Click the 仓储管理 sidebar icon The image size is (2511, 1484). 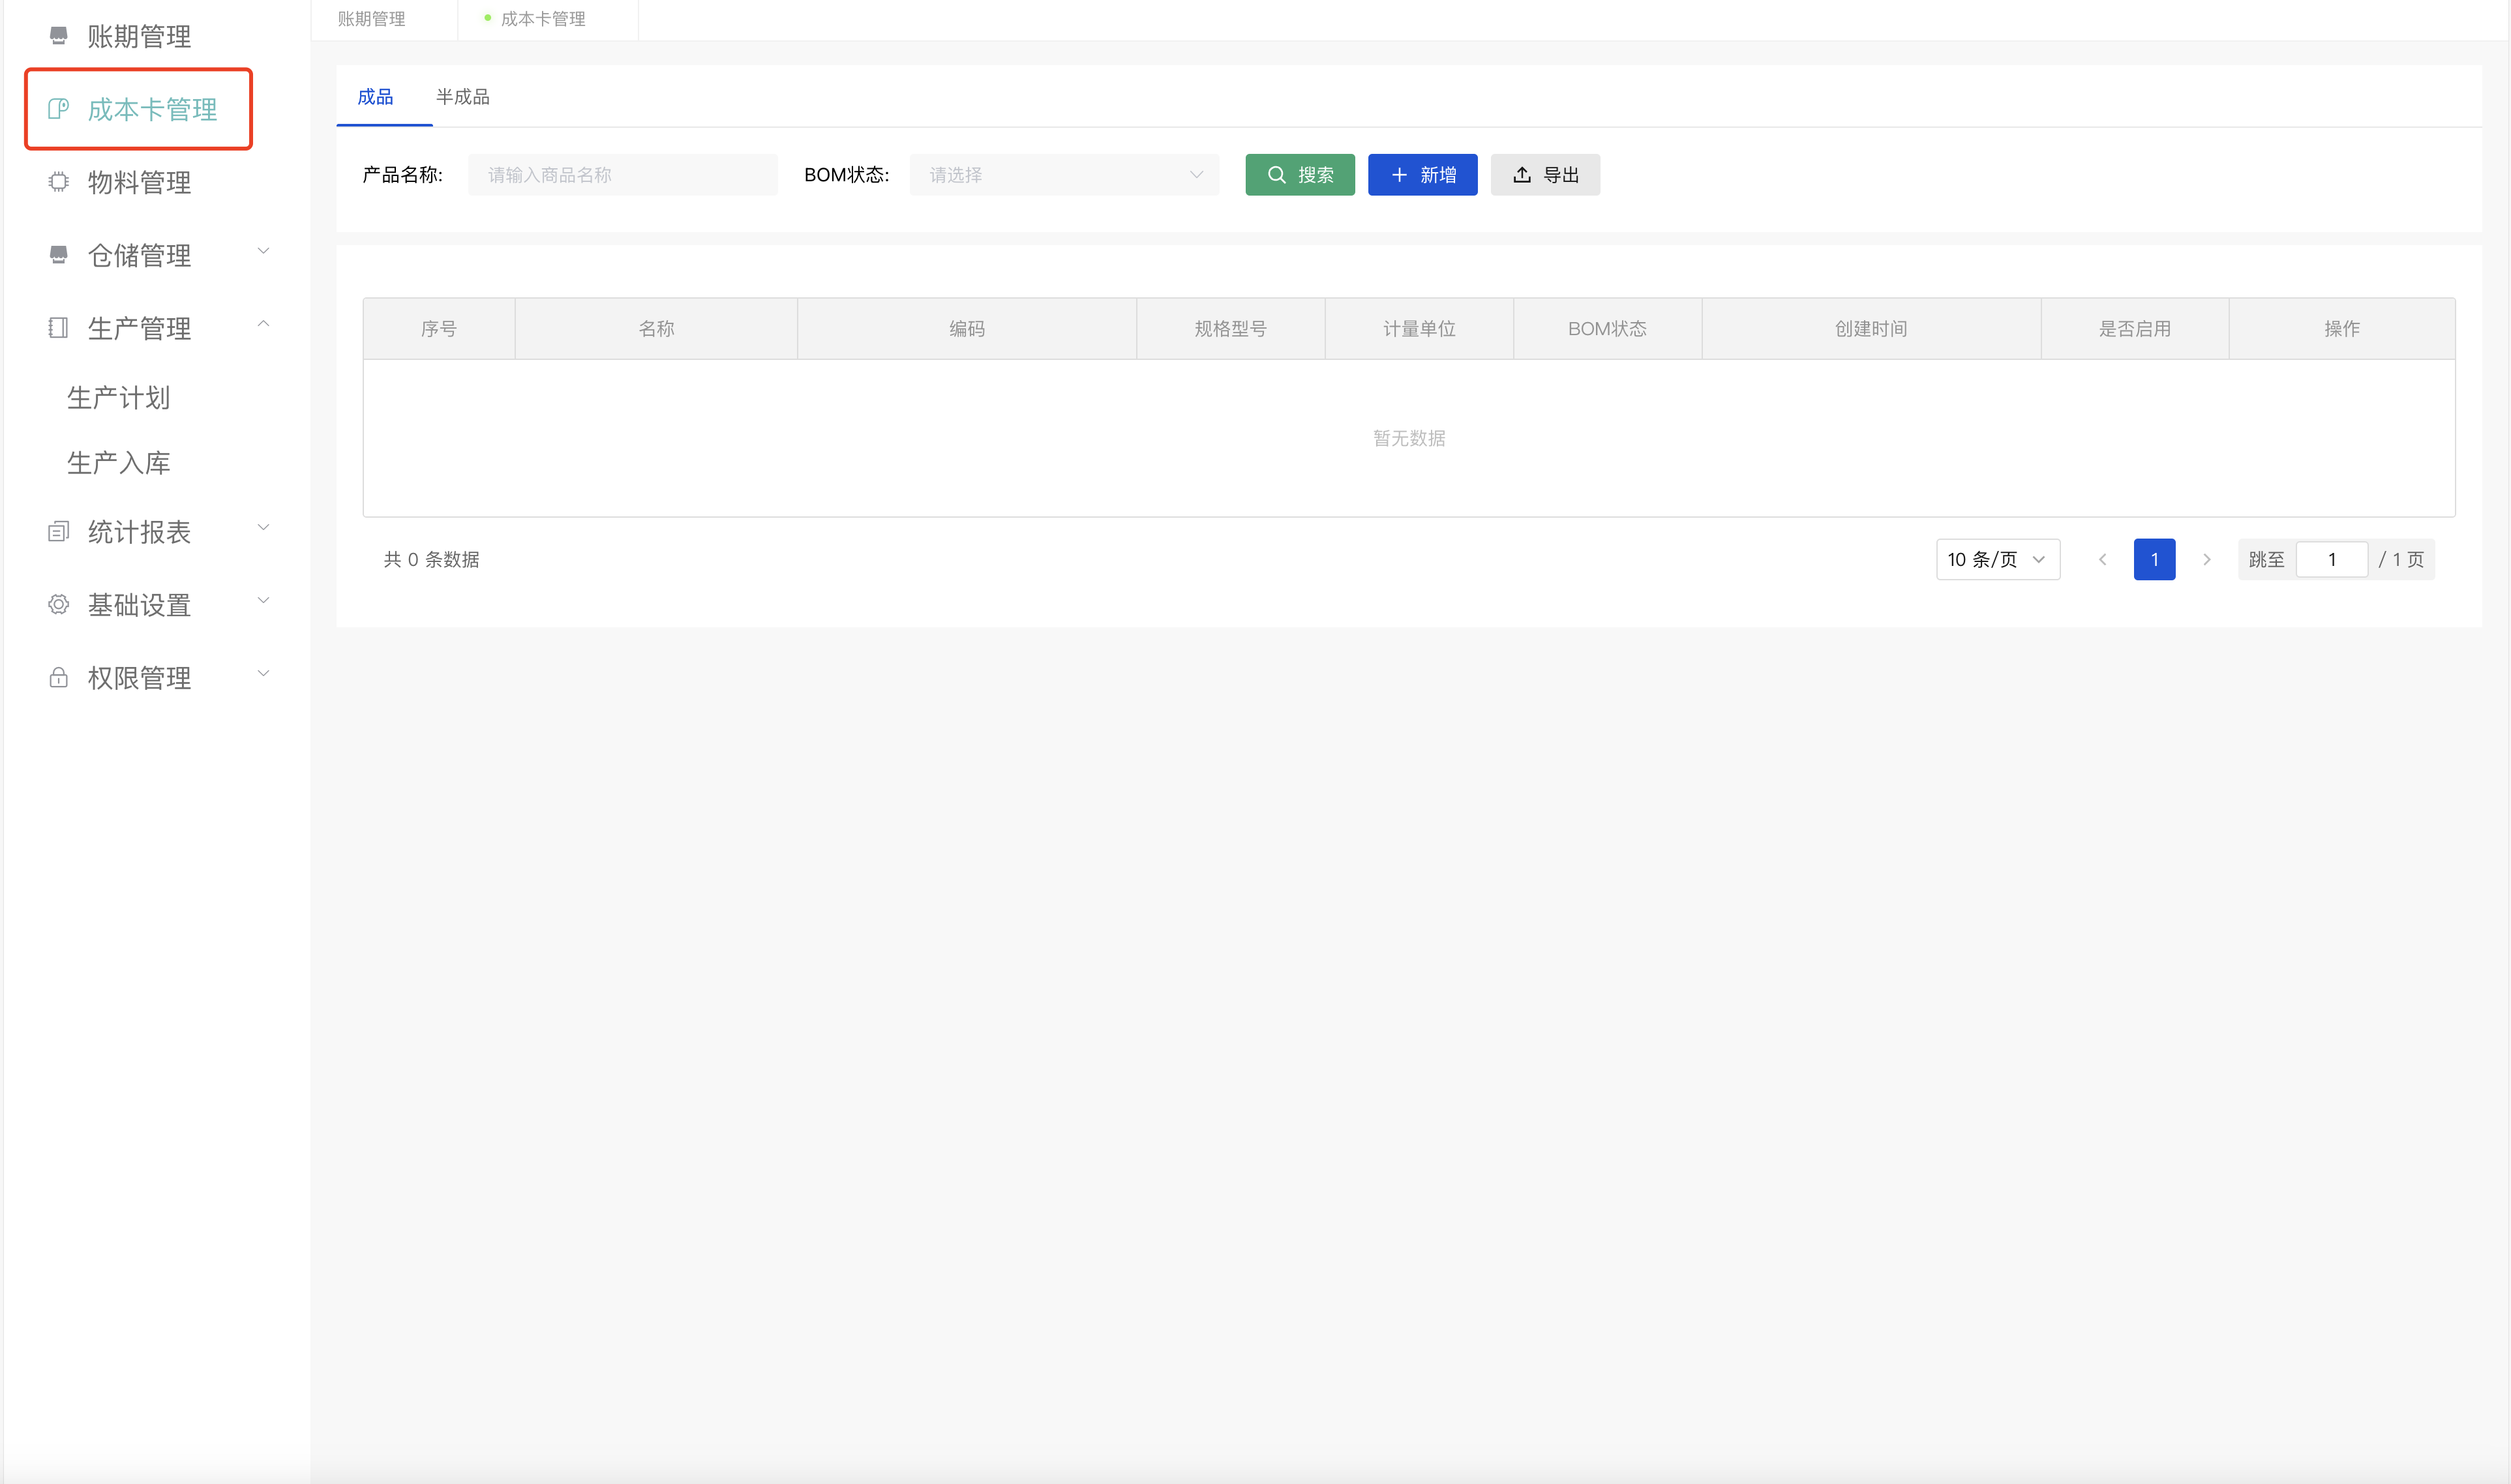tap(58, 255)
